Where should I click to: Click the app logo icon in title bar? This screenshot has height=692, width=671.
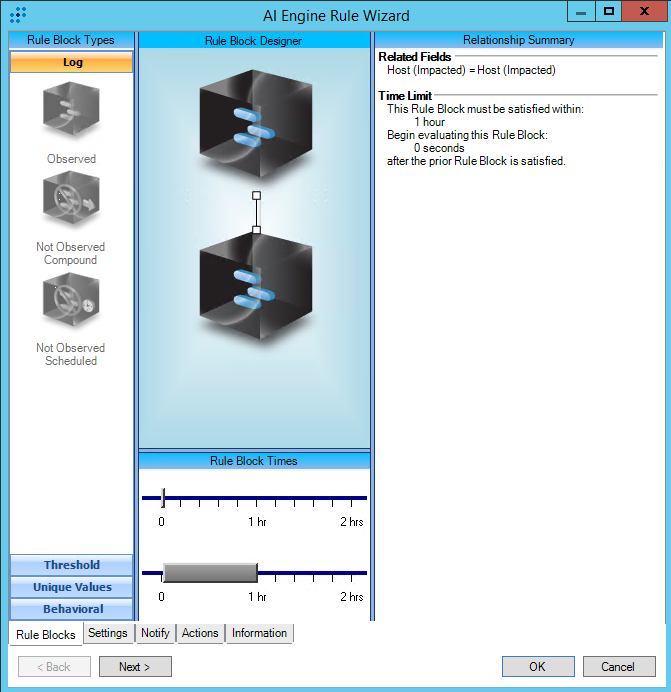17,15
